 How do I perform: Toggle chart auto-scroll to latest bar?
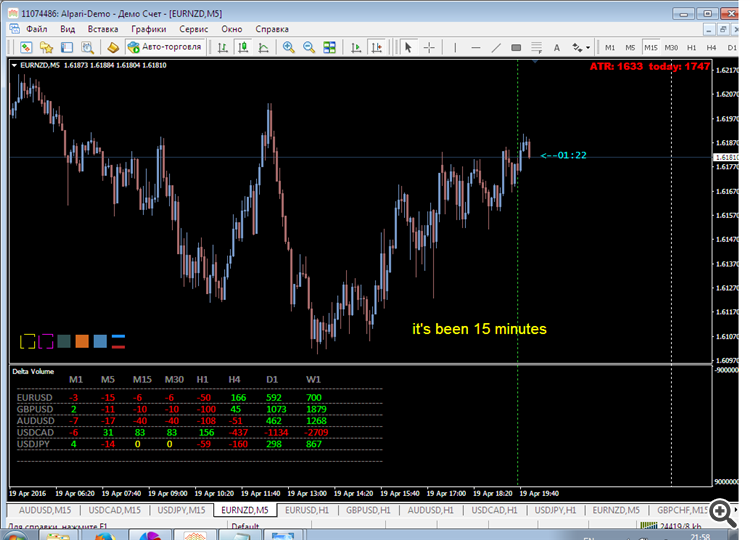[x=356, y=47]
